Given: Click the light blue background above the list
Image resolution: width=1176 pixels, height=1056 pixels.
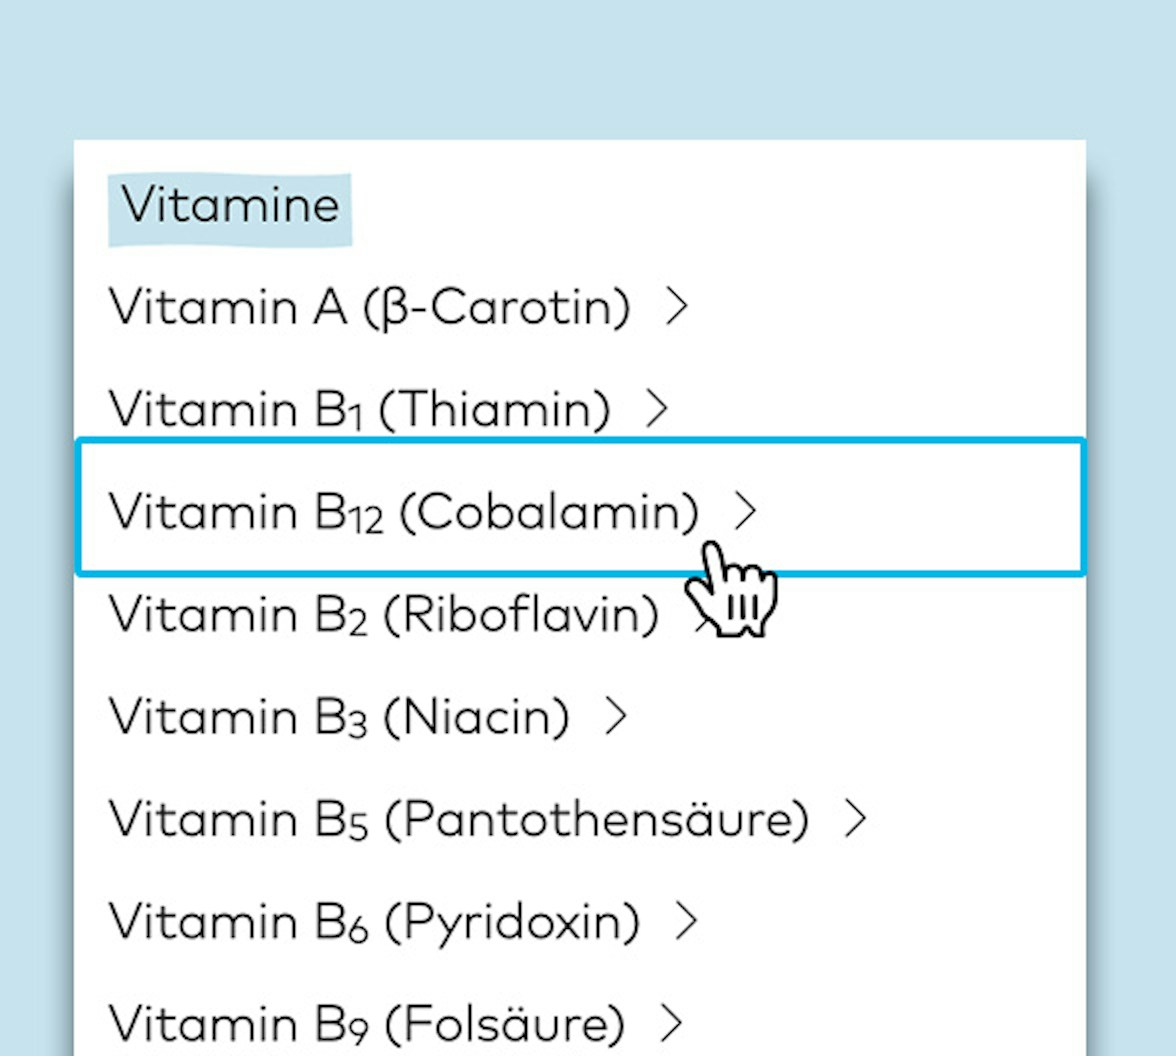Looking at the screenshot, I should (588, 70).
